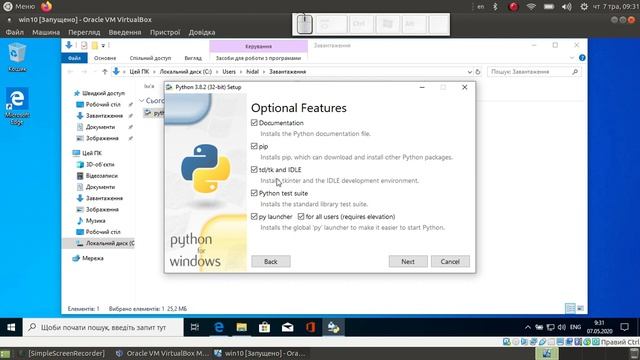
Task: Collapse the Сьогодні group chevron
Action: tap(142, 100)
